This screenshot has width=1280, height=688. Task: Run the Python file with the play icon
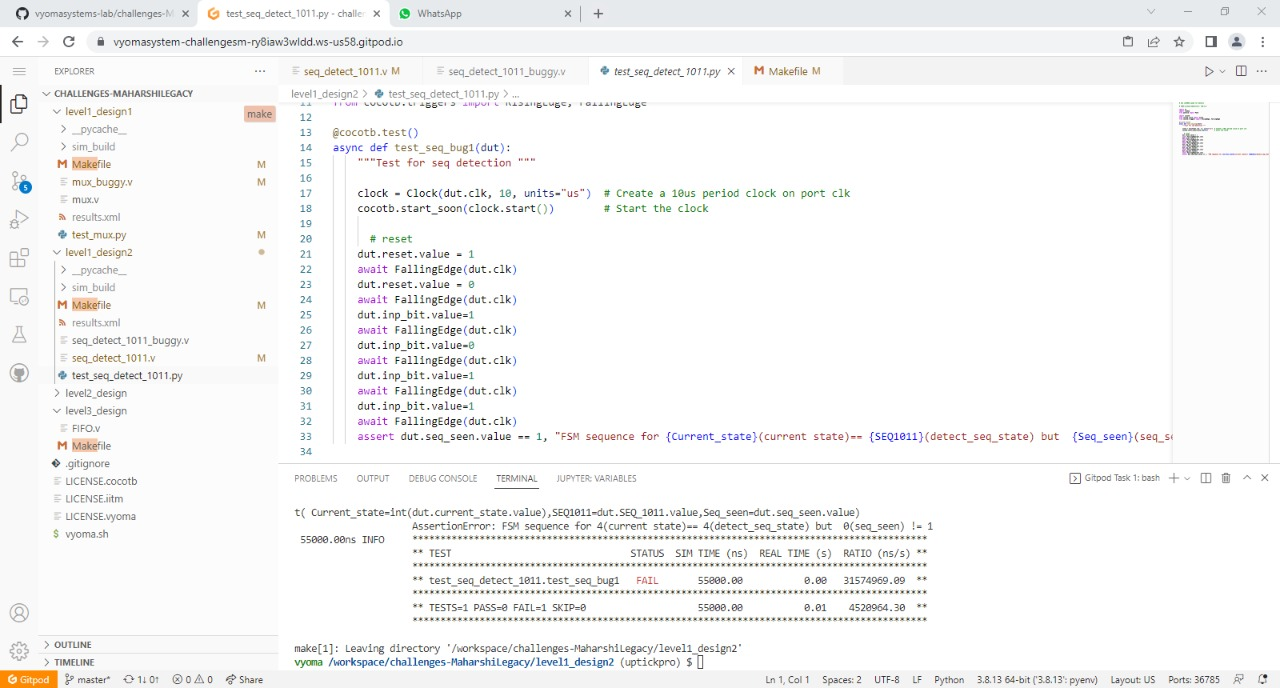[1207, 71]
